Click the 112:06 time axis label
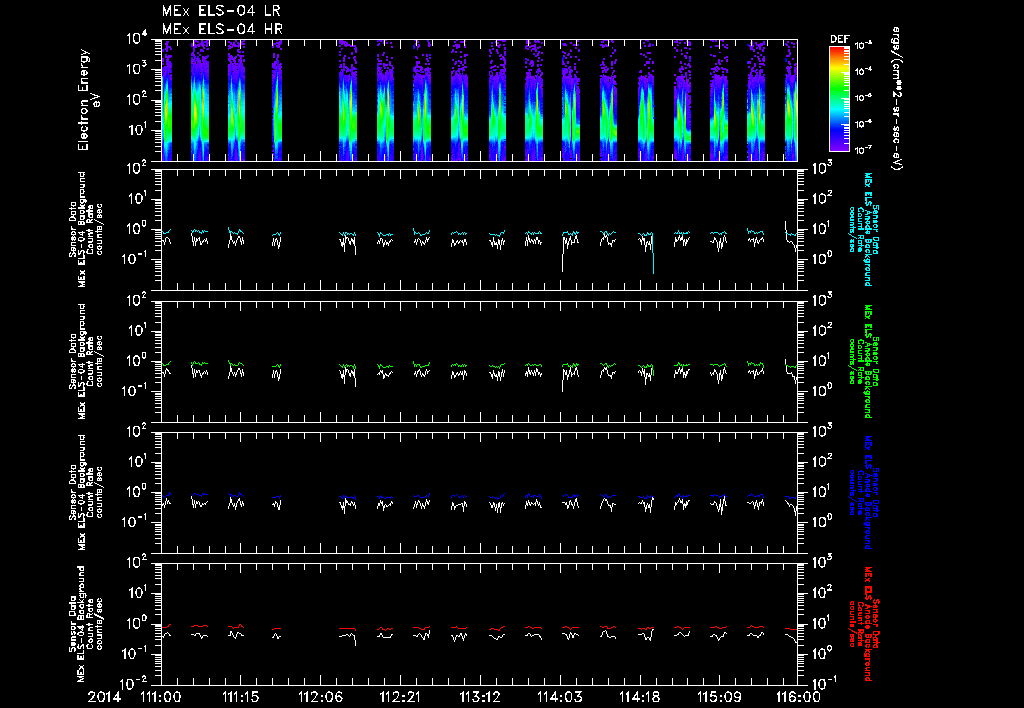1024x708 pixels. [320, 697]
